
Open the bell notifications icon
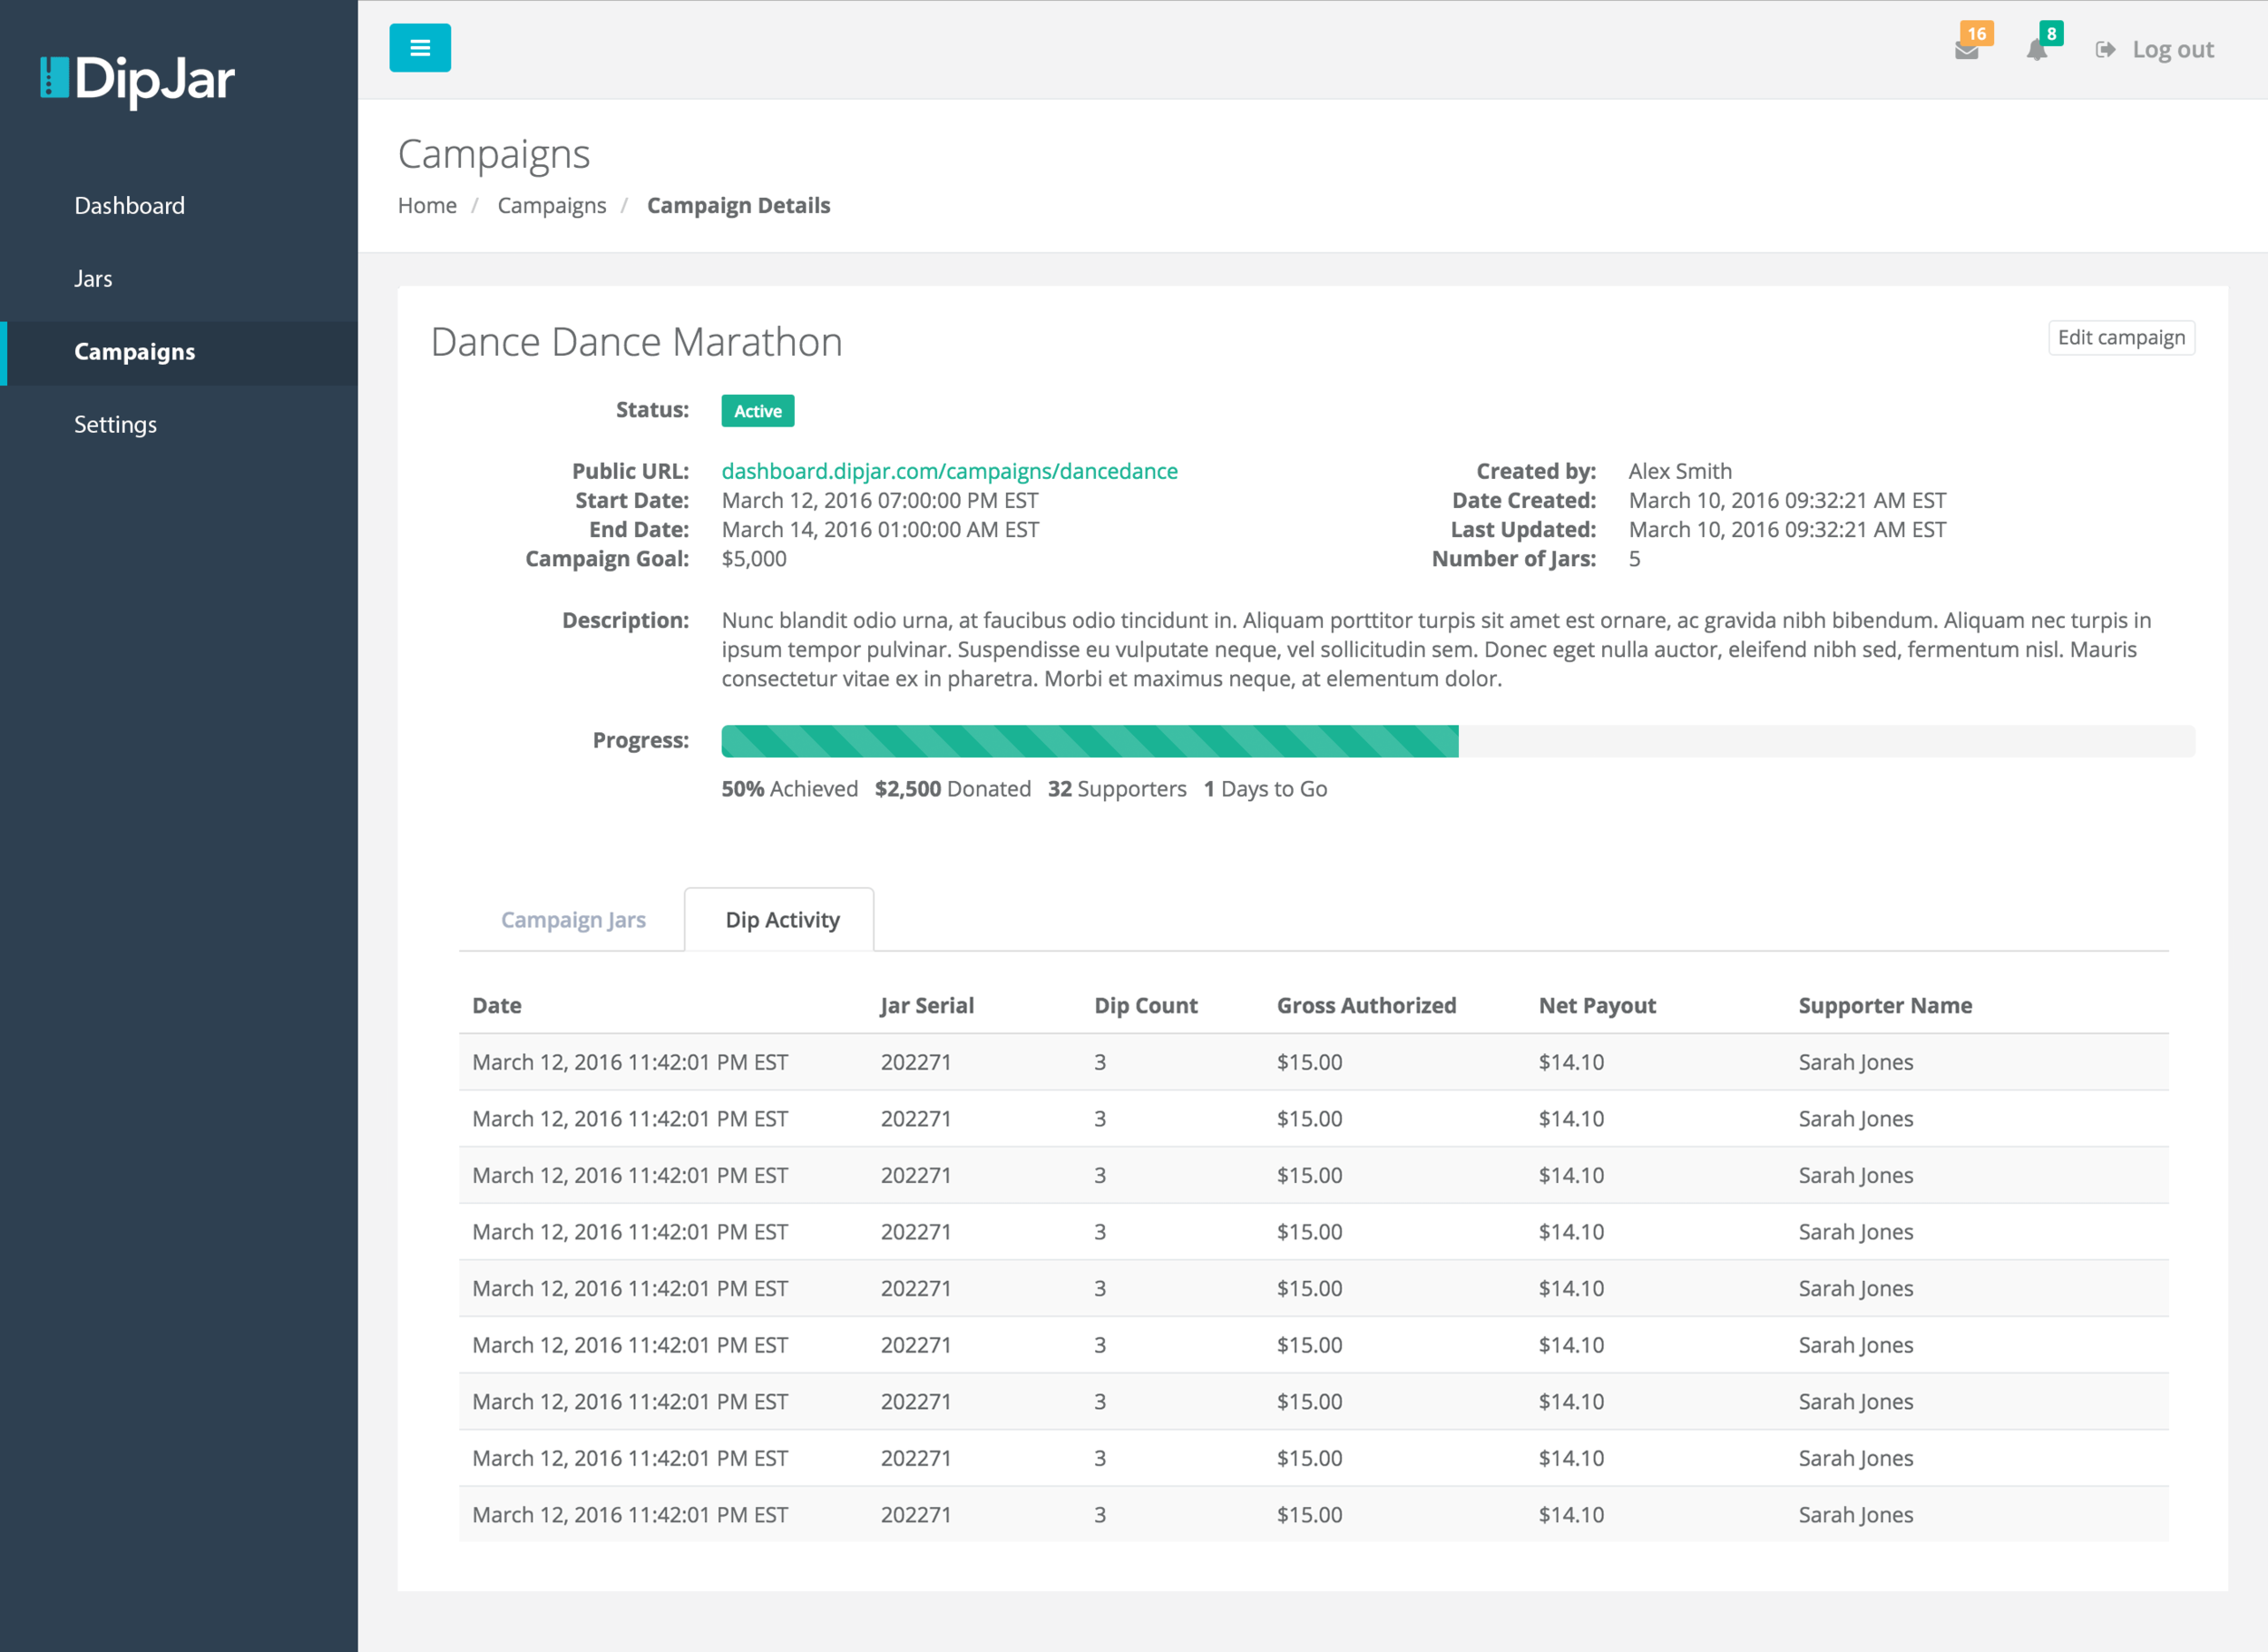pos(2036,52)
